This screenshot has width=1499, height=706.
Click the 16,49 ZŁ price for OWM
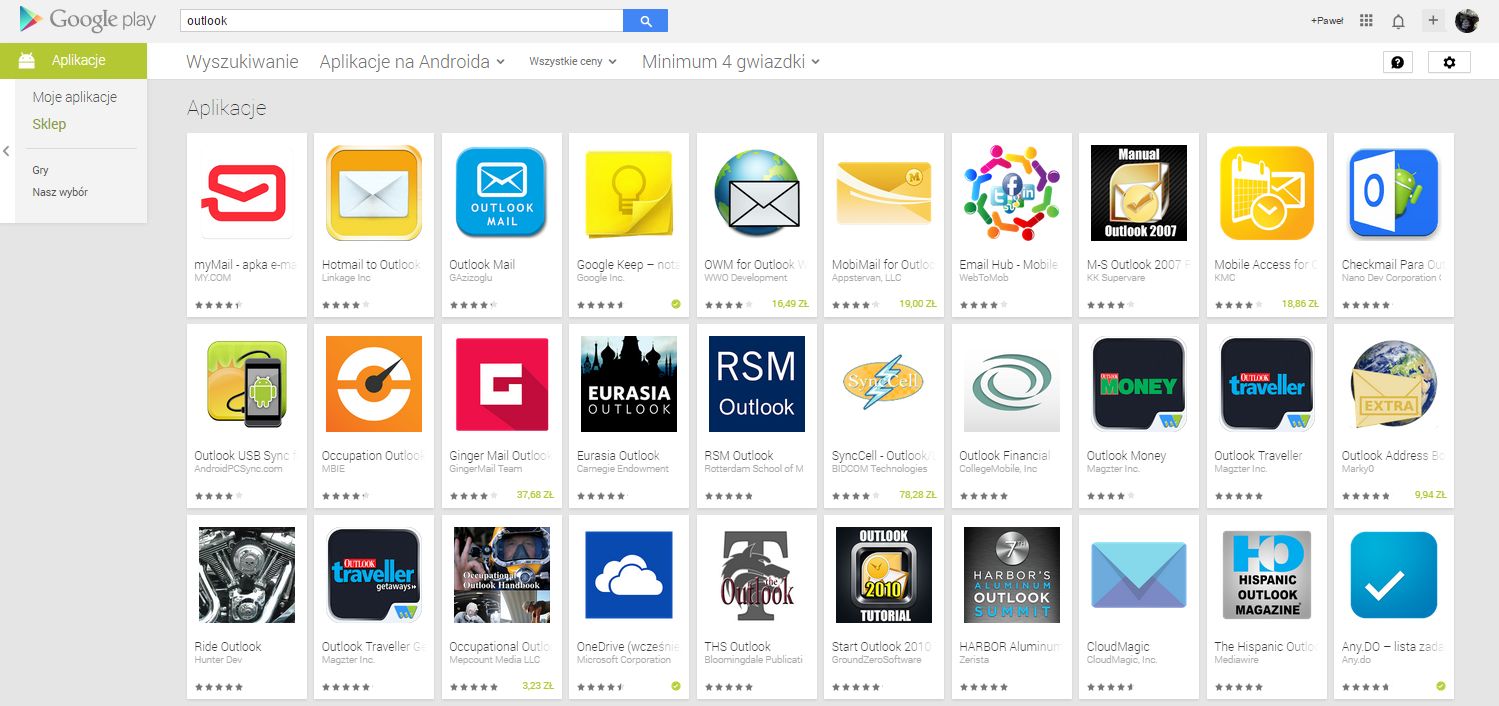tap(790, 303)
